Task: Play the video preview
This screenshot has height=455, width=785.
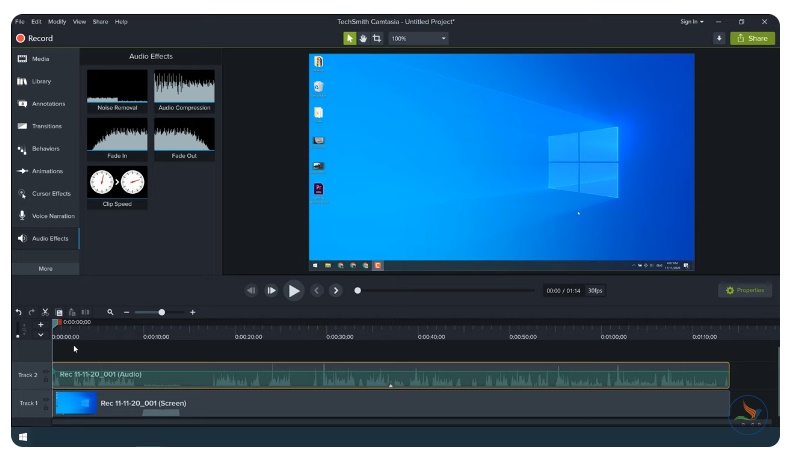Action: 294,290
